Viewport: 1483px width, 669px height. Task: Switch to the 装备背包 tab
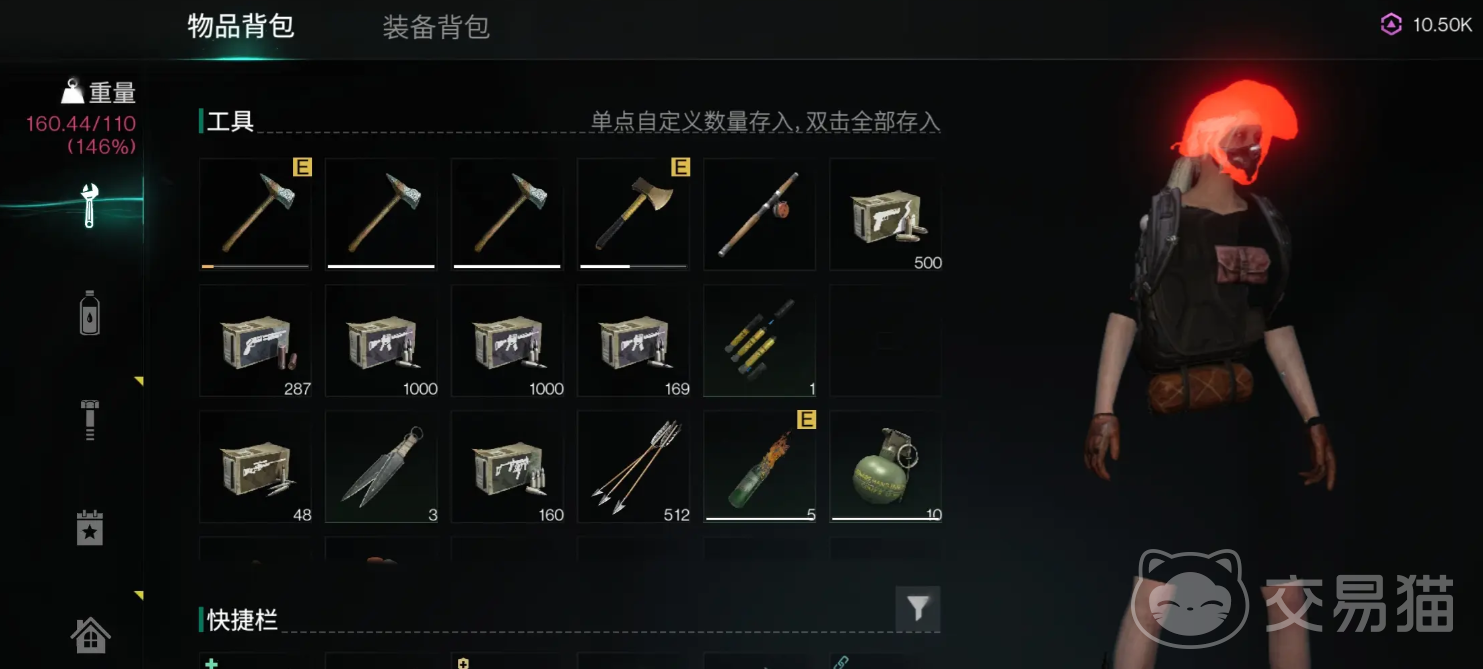(436, 27)
